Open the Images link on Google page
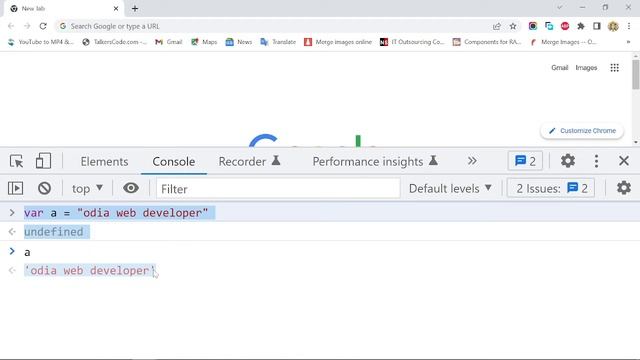The width and height of the screenshot is (640, 360). tap(586, 68)
